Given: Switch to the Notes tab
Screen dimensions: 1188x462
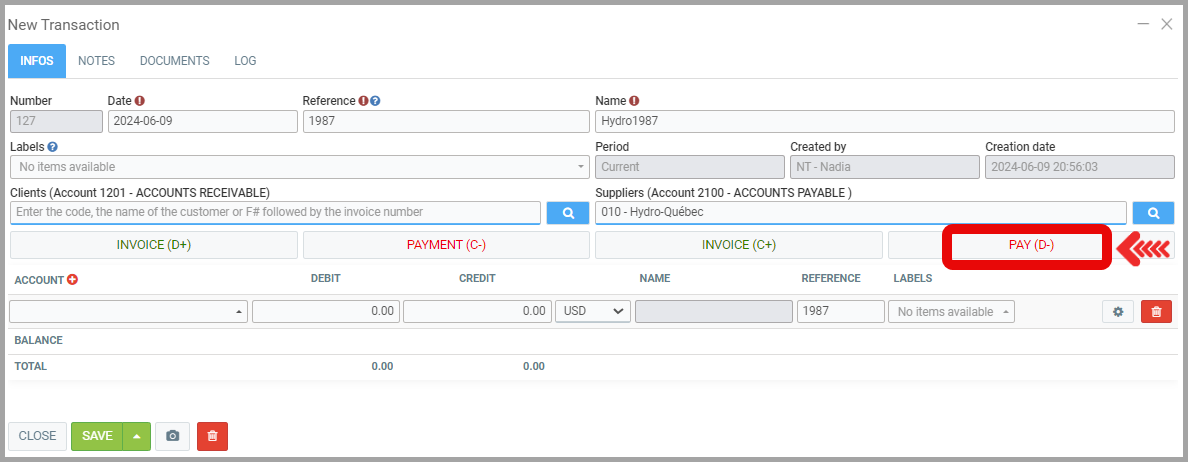Looking at the screenshot, I should pyautogui.click(x=96, y=61).
